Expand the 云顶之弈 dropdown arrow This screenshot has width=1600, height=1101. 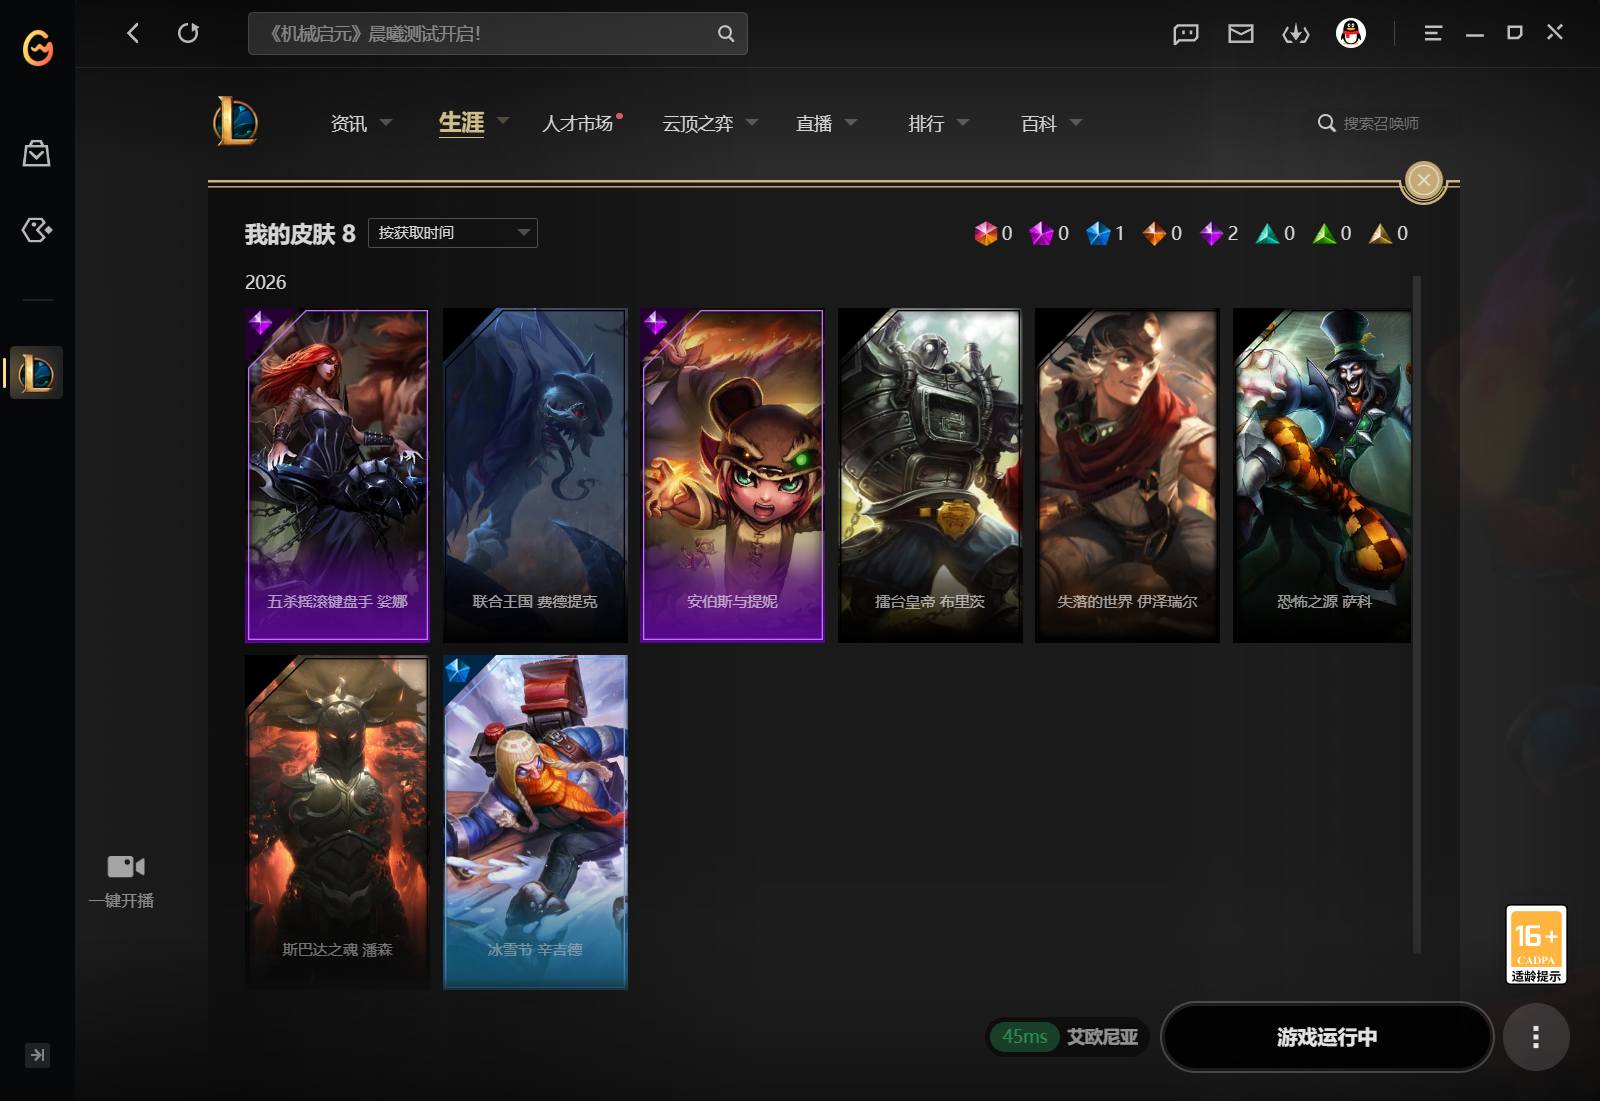pos(752,122)
